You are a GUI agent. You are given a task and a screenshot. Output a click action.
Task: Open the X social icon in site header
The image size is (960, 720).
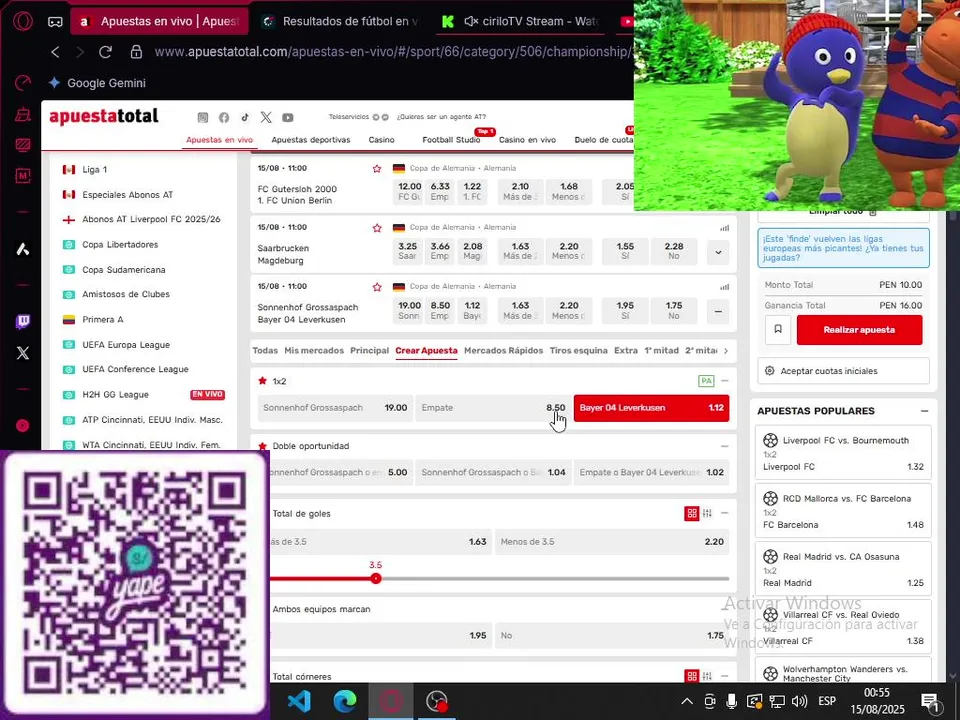coord(266,118)
